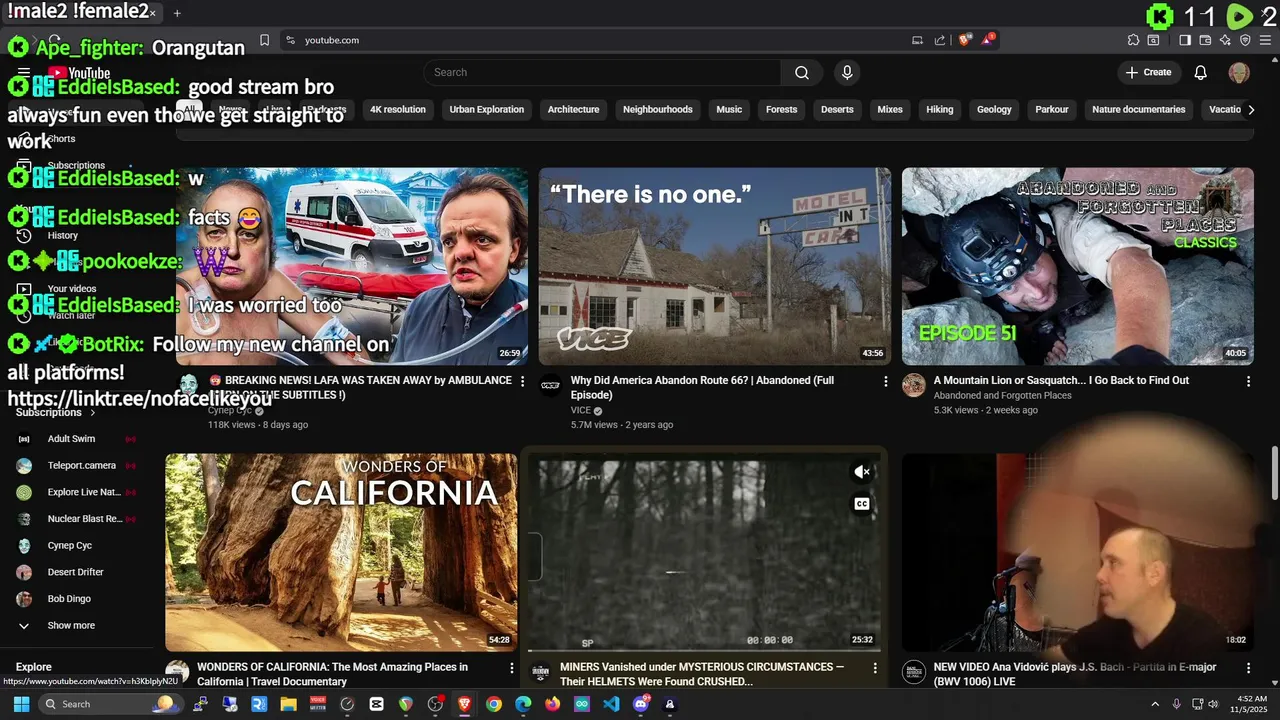Open options menu for MINERS Vanished video
Viewport: 1280px width, 720px height.
[x=875, y=667]
